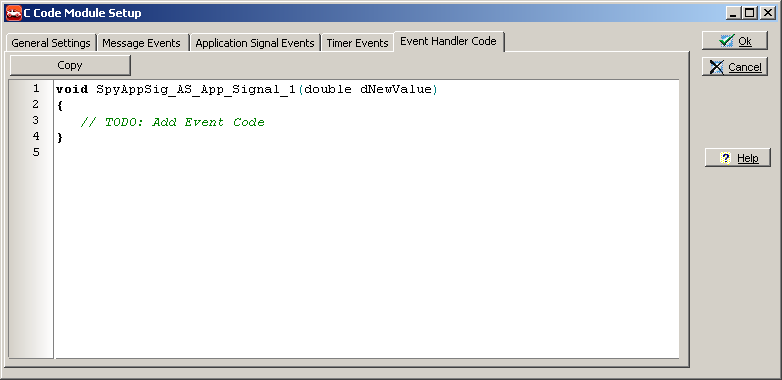Open Help for this dialog

pyautogui.click(x=738, y=158)
